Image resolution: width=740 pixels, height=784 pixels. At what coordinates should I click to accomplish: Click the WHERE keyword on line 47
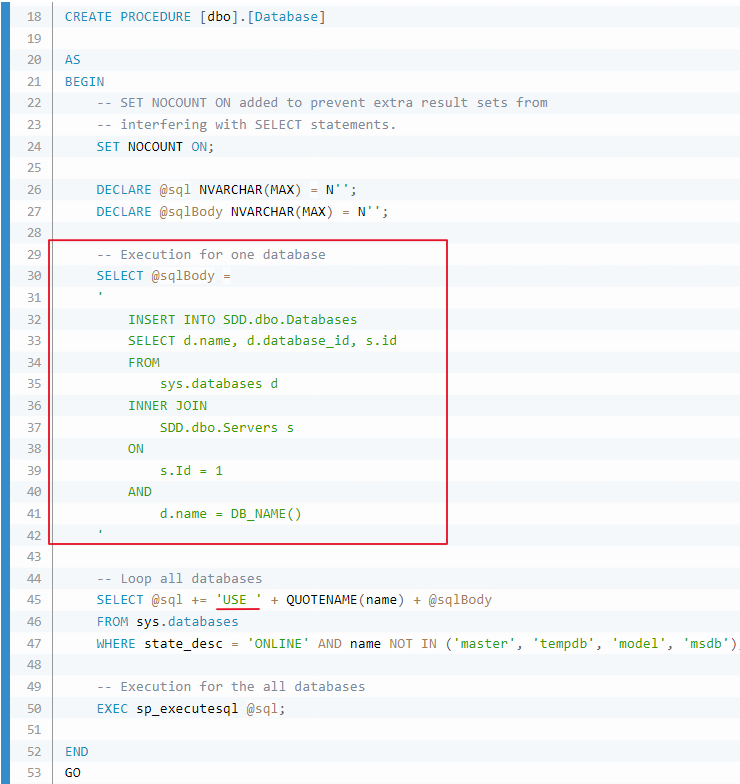click(116, 644)
